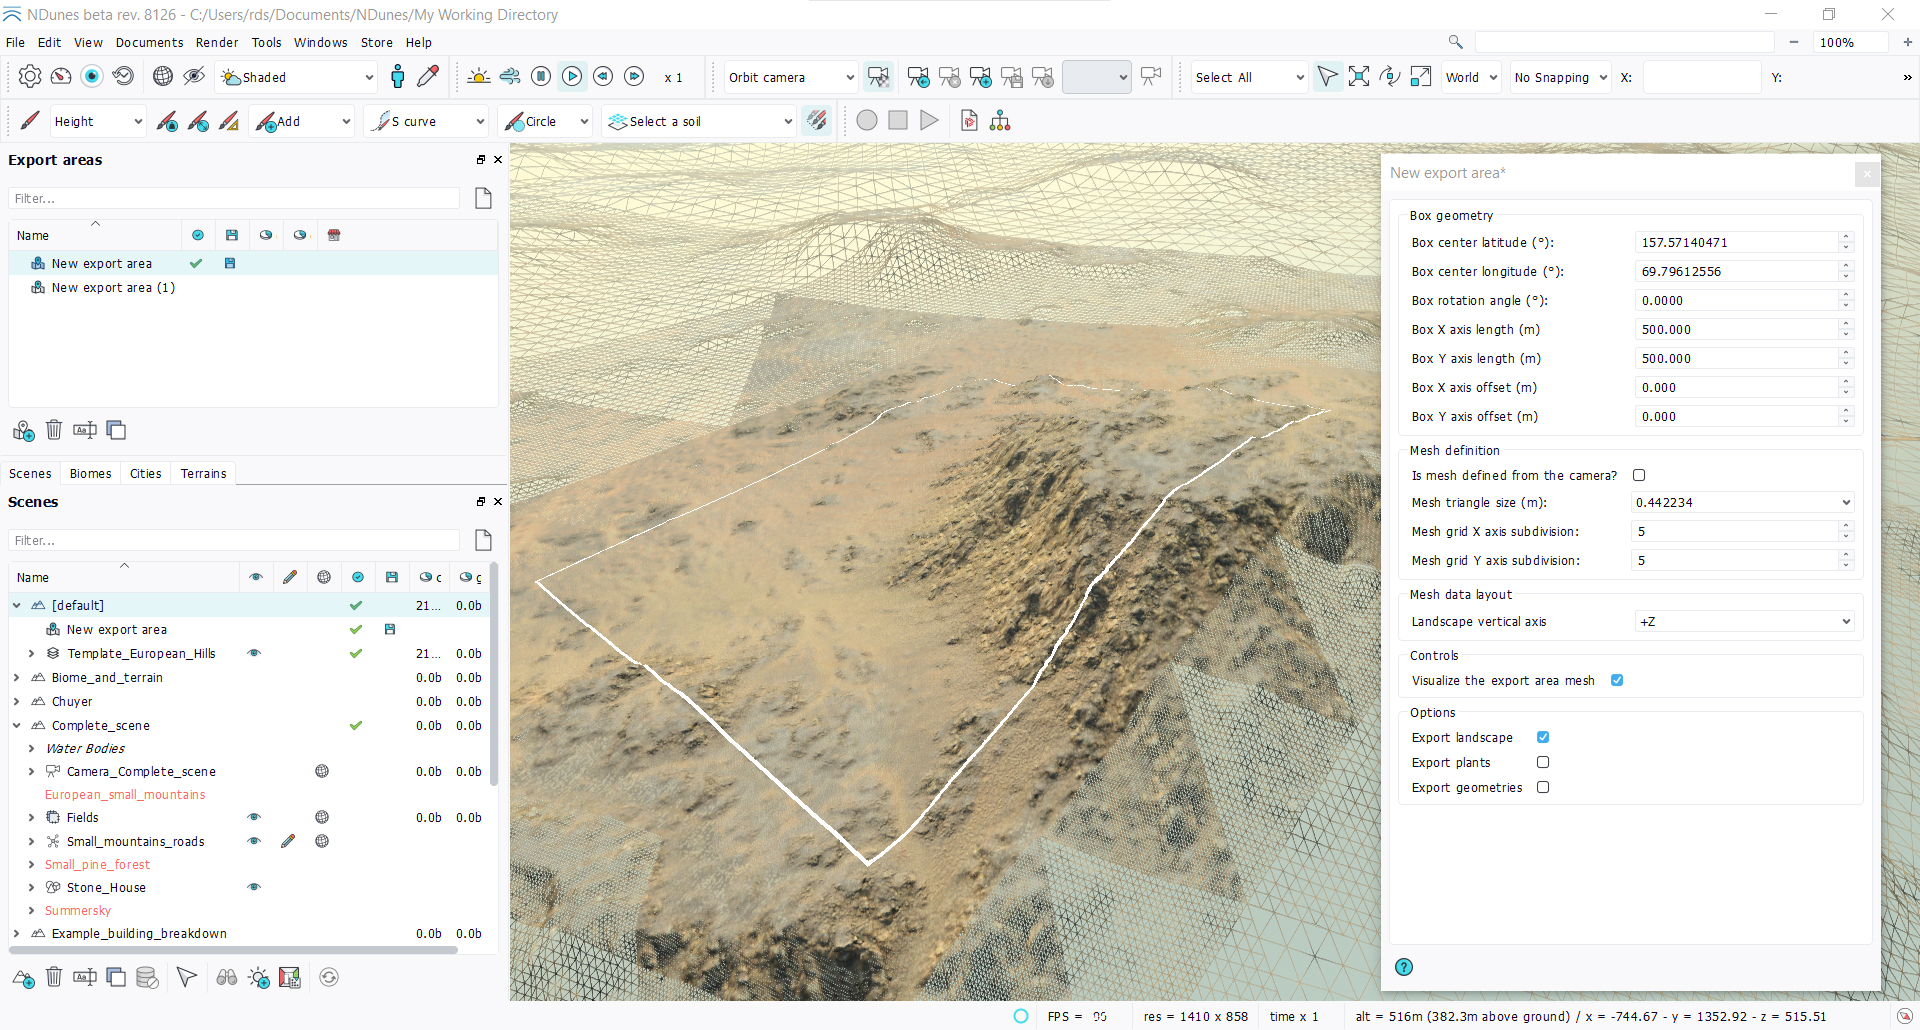
Task: Click the eyedropper tool icon
Action: [428, 77]
